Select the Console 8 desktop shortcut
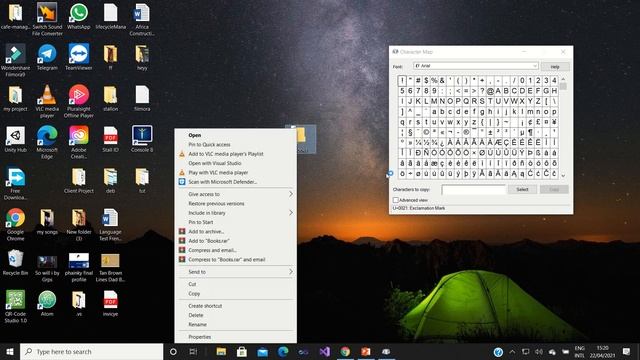The width and height of the screenshot is (640, 360). pos(142,139)
